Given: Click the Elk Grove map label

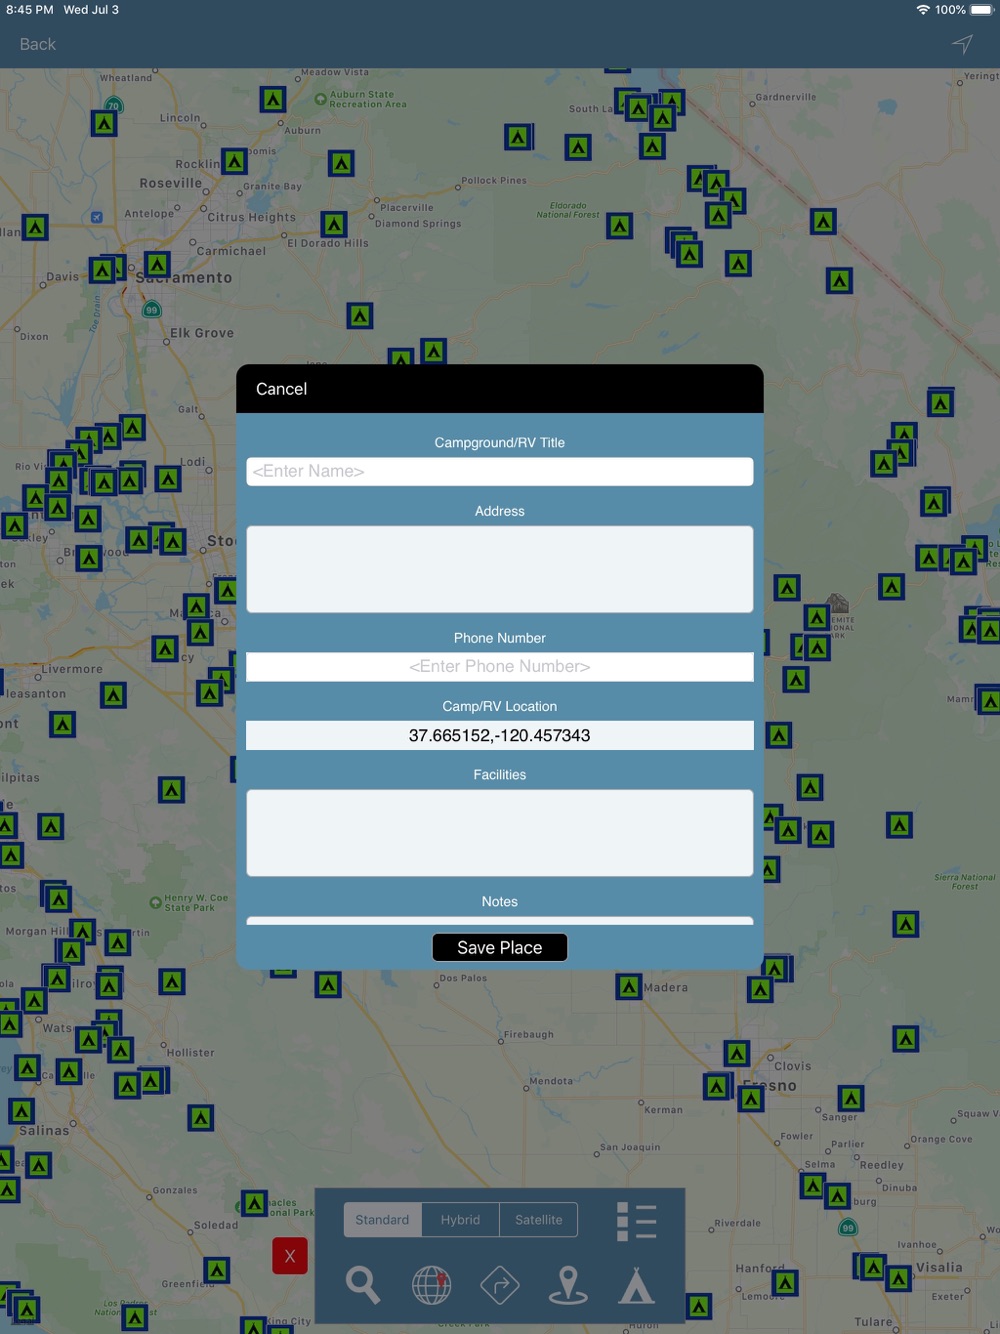Looking at the screenshot, I should tap(202, 333).
